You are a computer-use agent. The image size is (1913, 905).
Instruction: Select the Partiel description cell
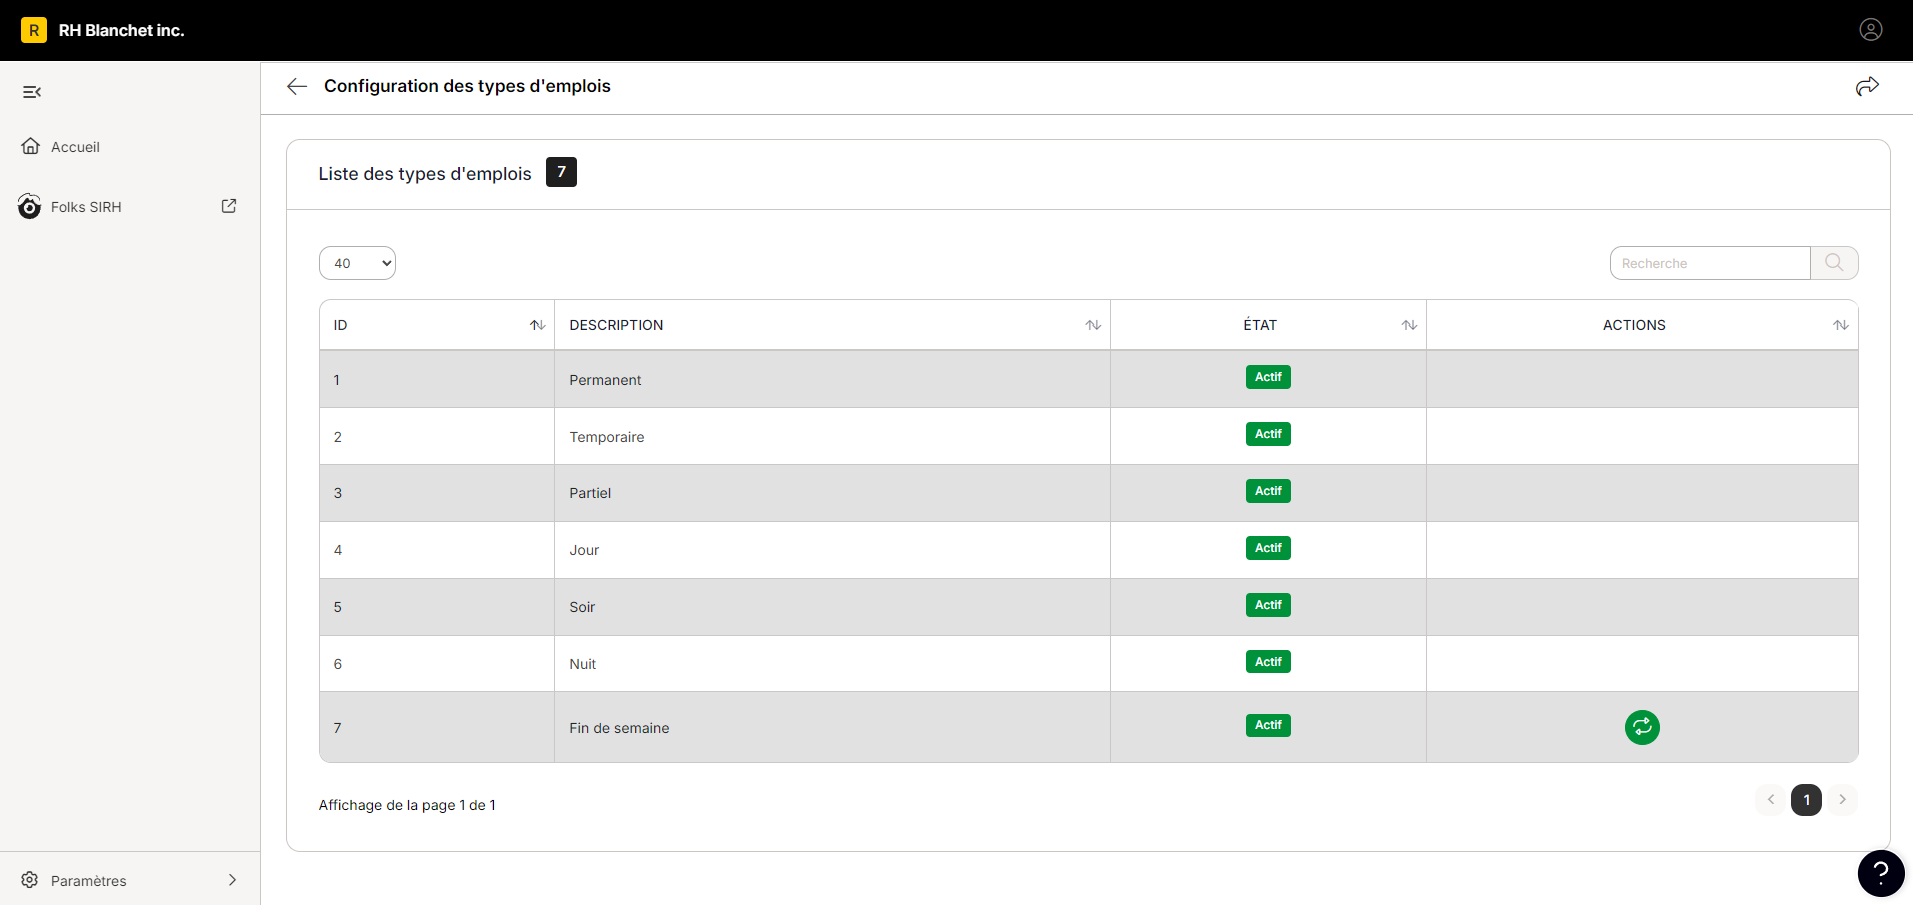point(832,493)
